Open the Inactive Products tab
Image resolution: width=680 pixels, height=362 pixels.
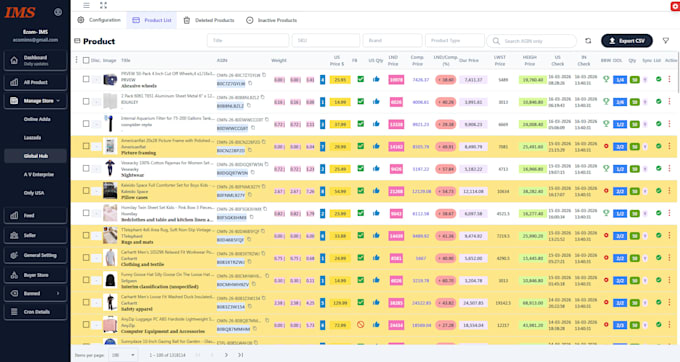(x=271, y=20)
